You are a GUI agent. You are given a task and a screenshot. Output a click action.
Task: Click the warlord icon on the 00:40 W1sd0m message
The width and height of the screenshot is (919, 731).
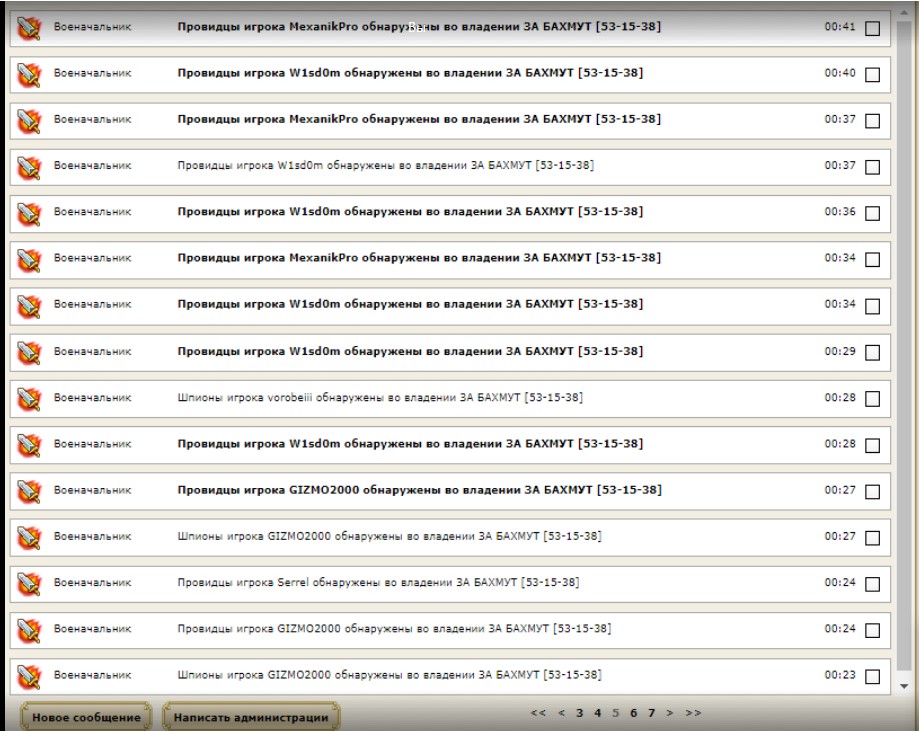point(29,73)
